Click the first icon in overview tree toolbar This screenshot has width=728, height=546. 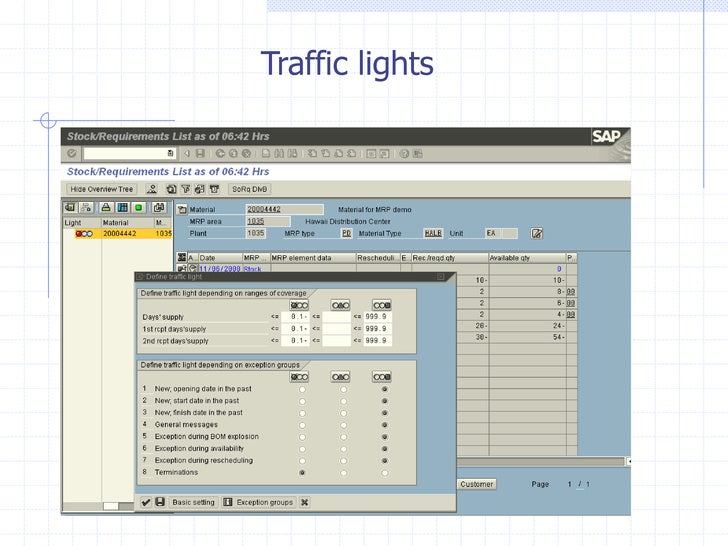[70, 208]
